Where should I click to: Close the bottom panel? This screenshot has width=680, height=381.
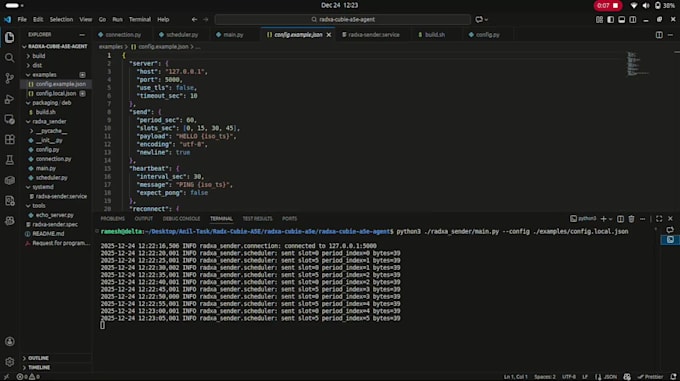coord(670,219)
